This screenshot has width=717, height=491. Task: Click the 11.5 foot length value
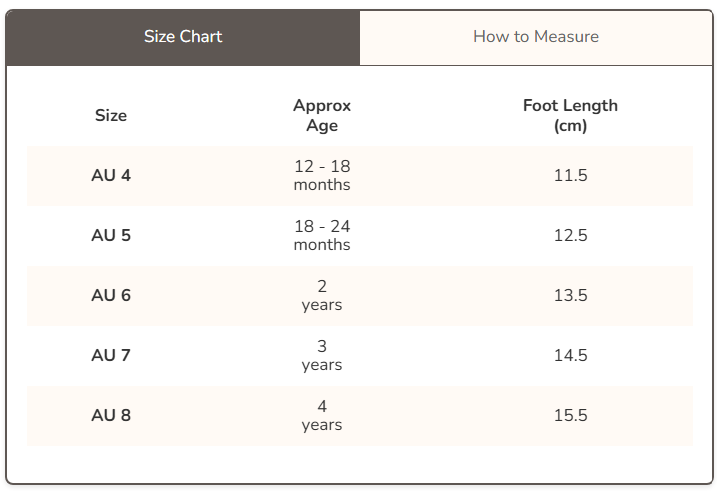pyautogui.click(x=570, y=176)
